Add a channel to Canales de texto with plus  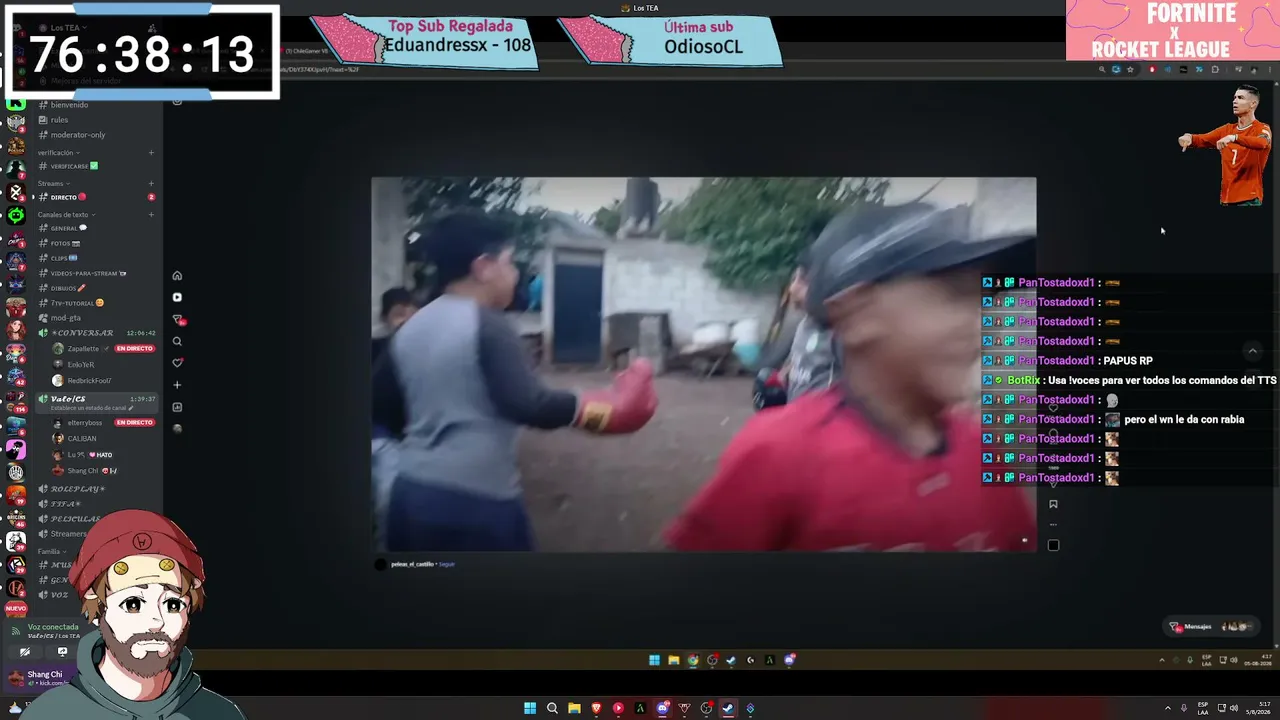pyautogui.click(x=151, y=215)
